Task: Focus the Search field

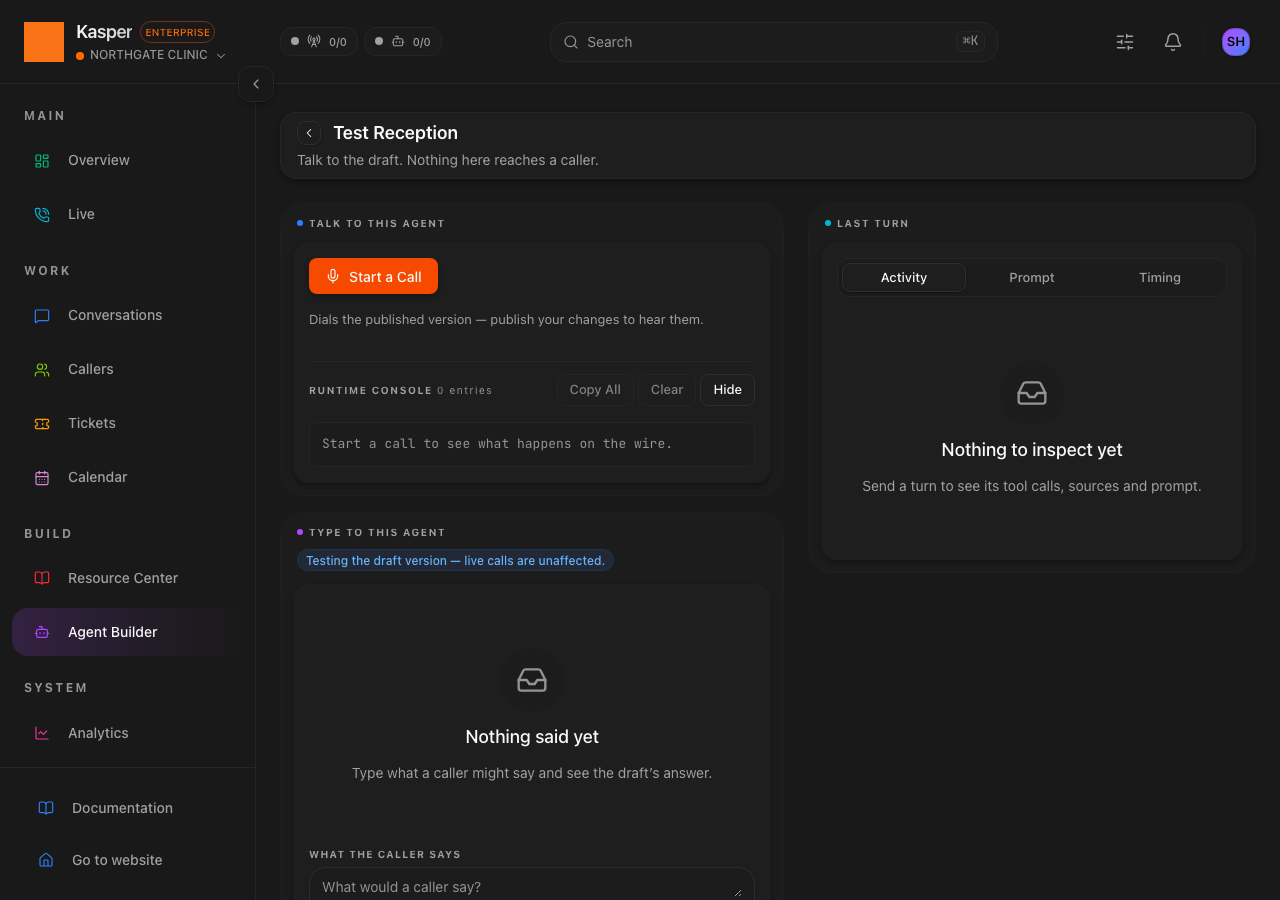Action: [774, 42]
